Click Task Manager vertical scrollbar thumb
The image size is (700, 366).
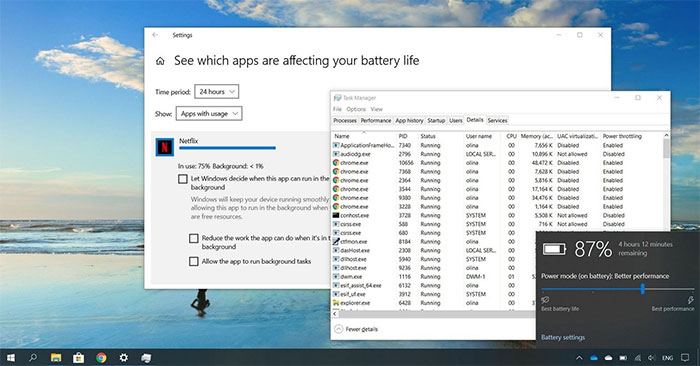click(666, 148)
